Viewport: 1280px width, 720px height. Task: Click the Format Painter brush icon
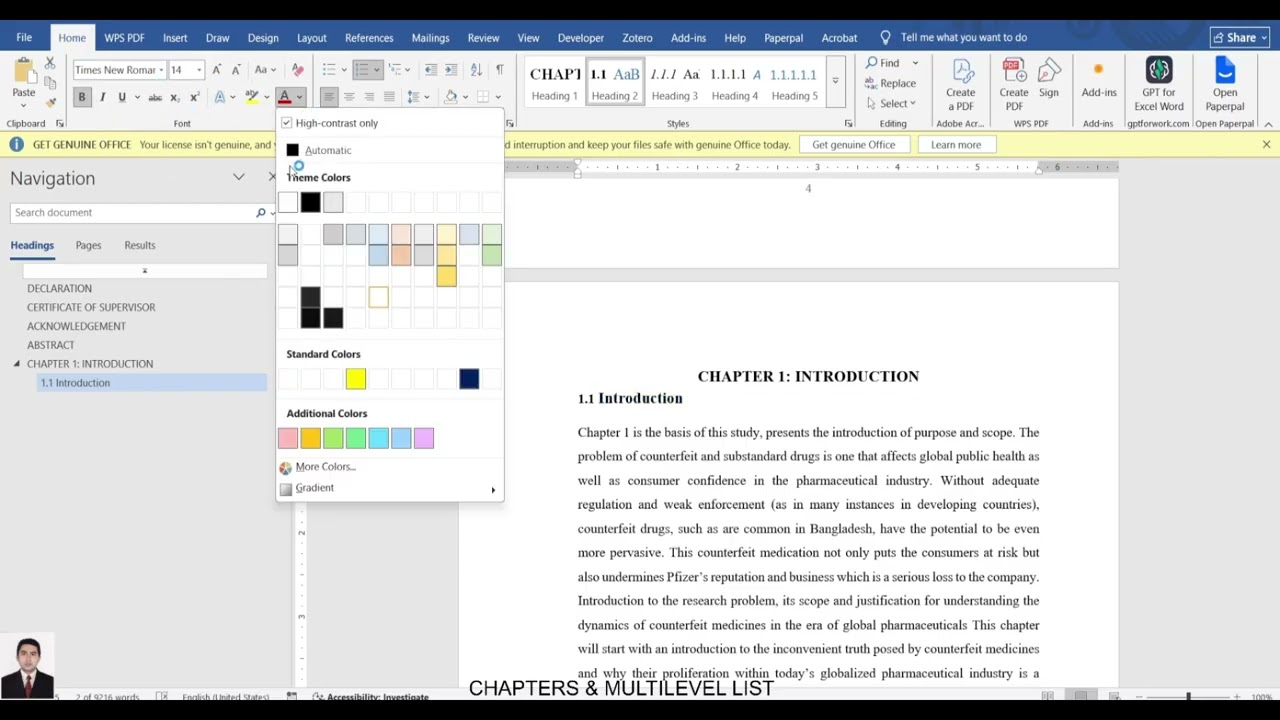point(50,101)
